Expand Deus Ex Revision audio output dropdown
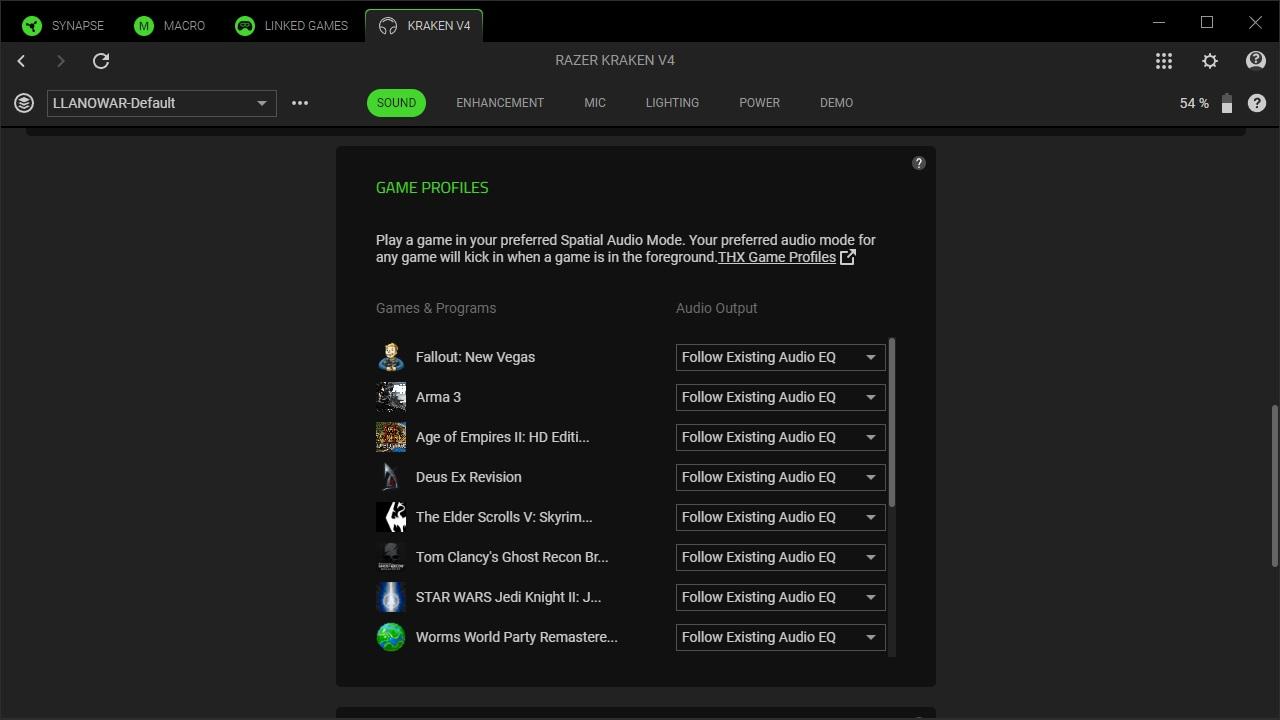Viewport: 1280px width, 720px height. pyautogui.click(x=781, y=477)
